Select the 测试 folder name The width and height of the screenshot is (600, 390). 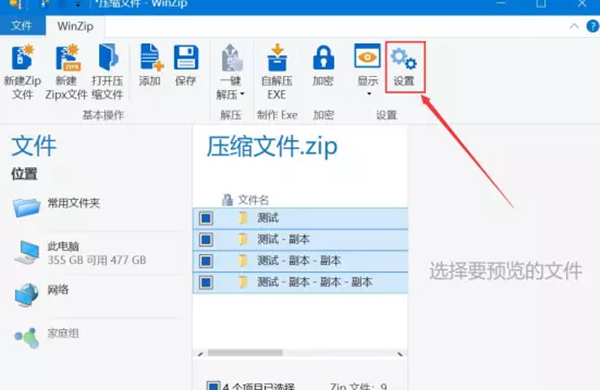[x=268, y=218]
